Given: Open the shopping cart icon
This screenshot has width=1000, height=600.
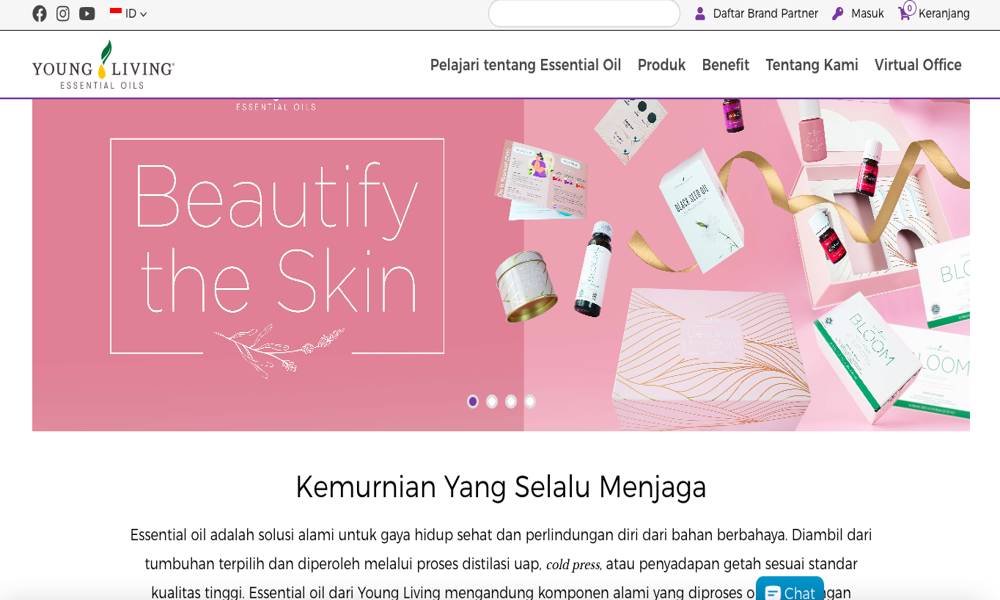Looking at the screenshot, I should click(904, 13).
